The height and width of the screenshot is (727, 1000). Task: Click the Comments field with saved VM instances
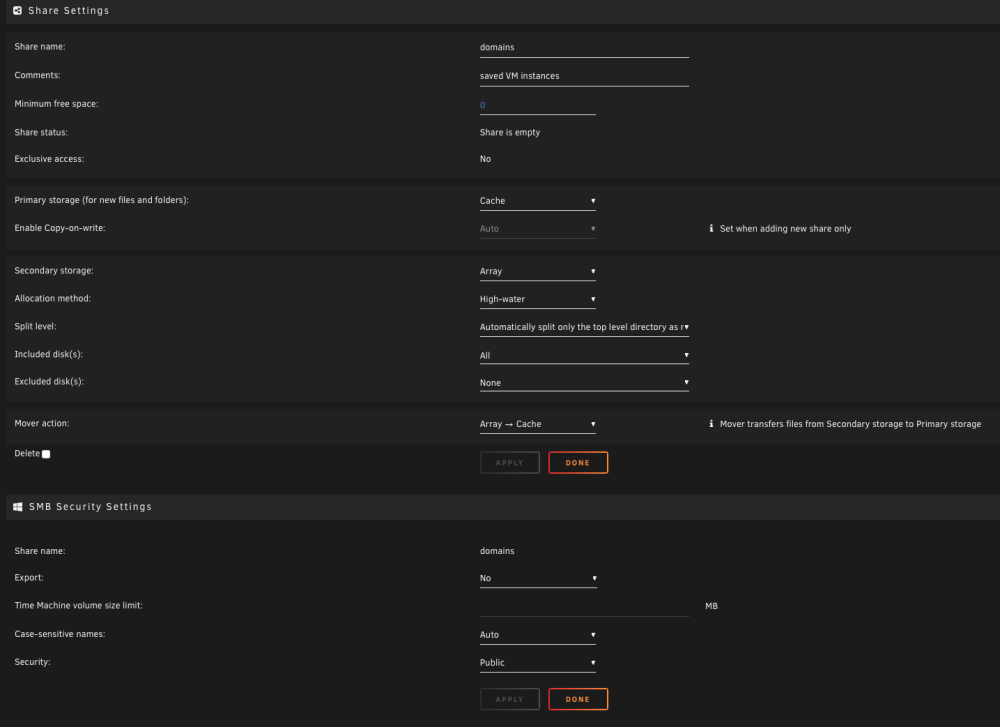[x=584, y=77]
